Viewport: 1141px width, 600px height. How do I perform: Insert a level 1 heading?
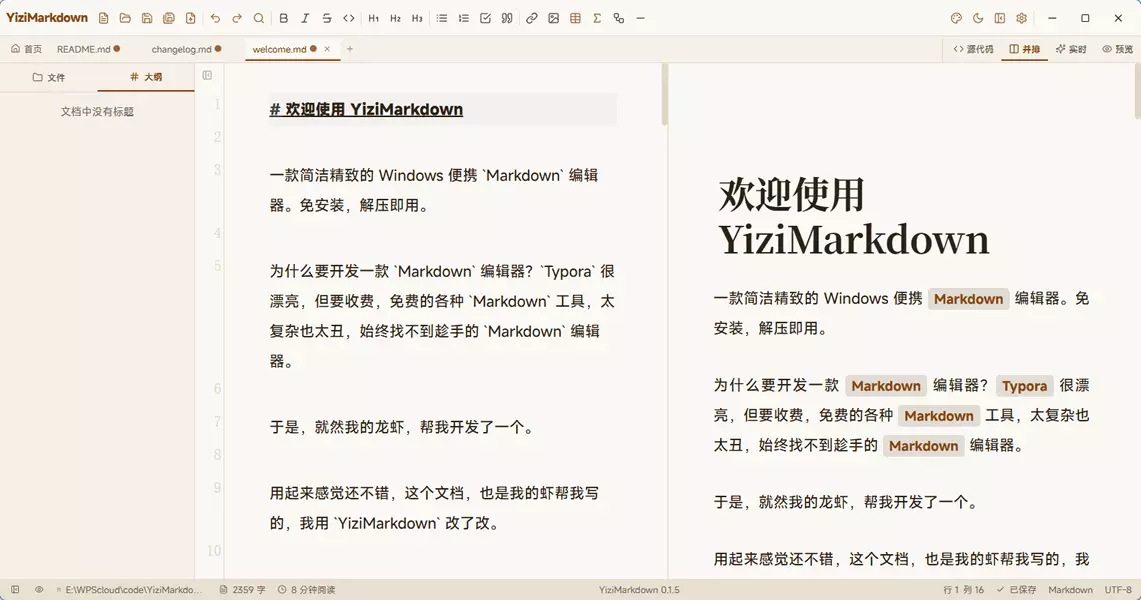(373, 18)
